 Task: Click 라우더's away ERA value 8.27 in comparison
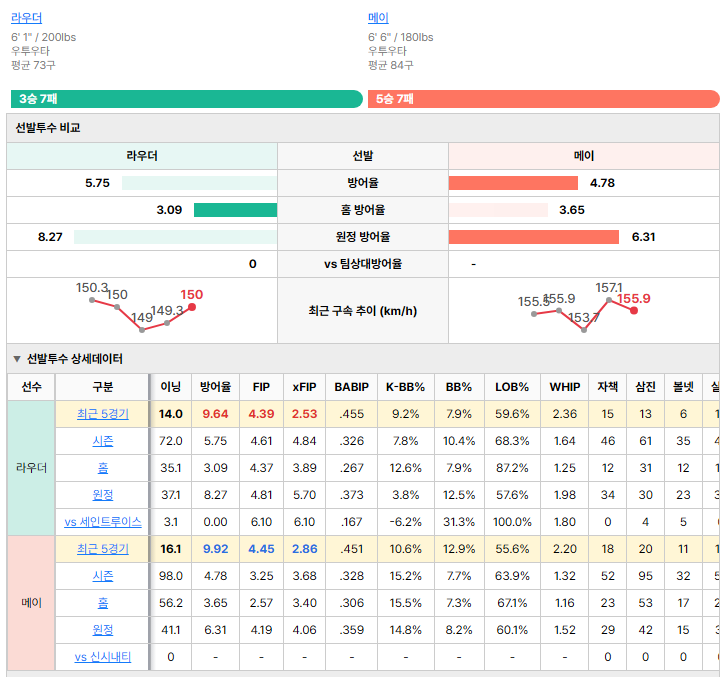pyautogui.click(x=50, y=237)
